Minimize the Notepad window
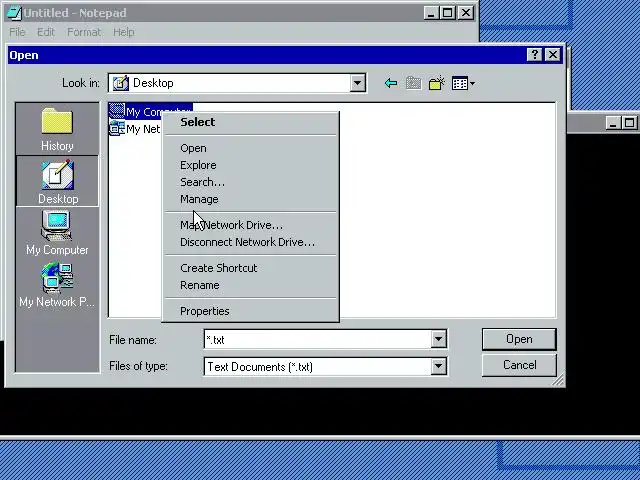Image resolution: width=640 pixels, height=480 pixels. pos(431,13)
